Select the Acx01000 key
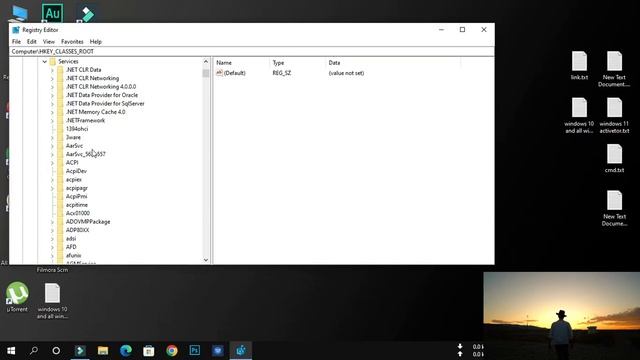Viewport: 640px width, 360px height. coord(78,213)
